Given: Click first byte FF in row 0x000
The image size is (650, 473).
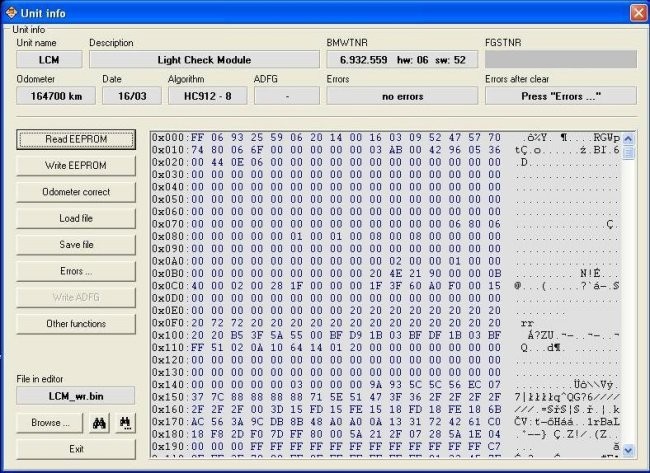Looking at the screenshot, I should click(197, 138).
